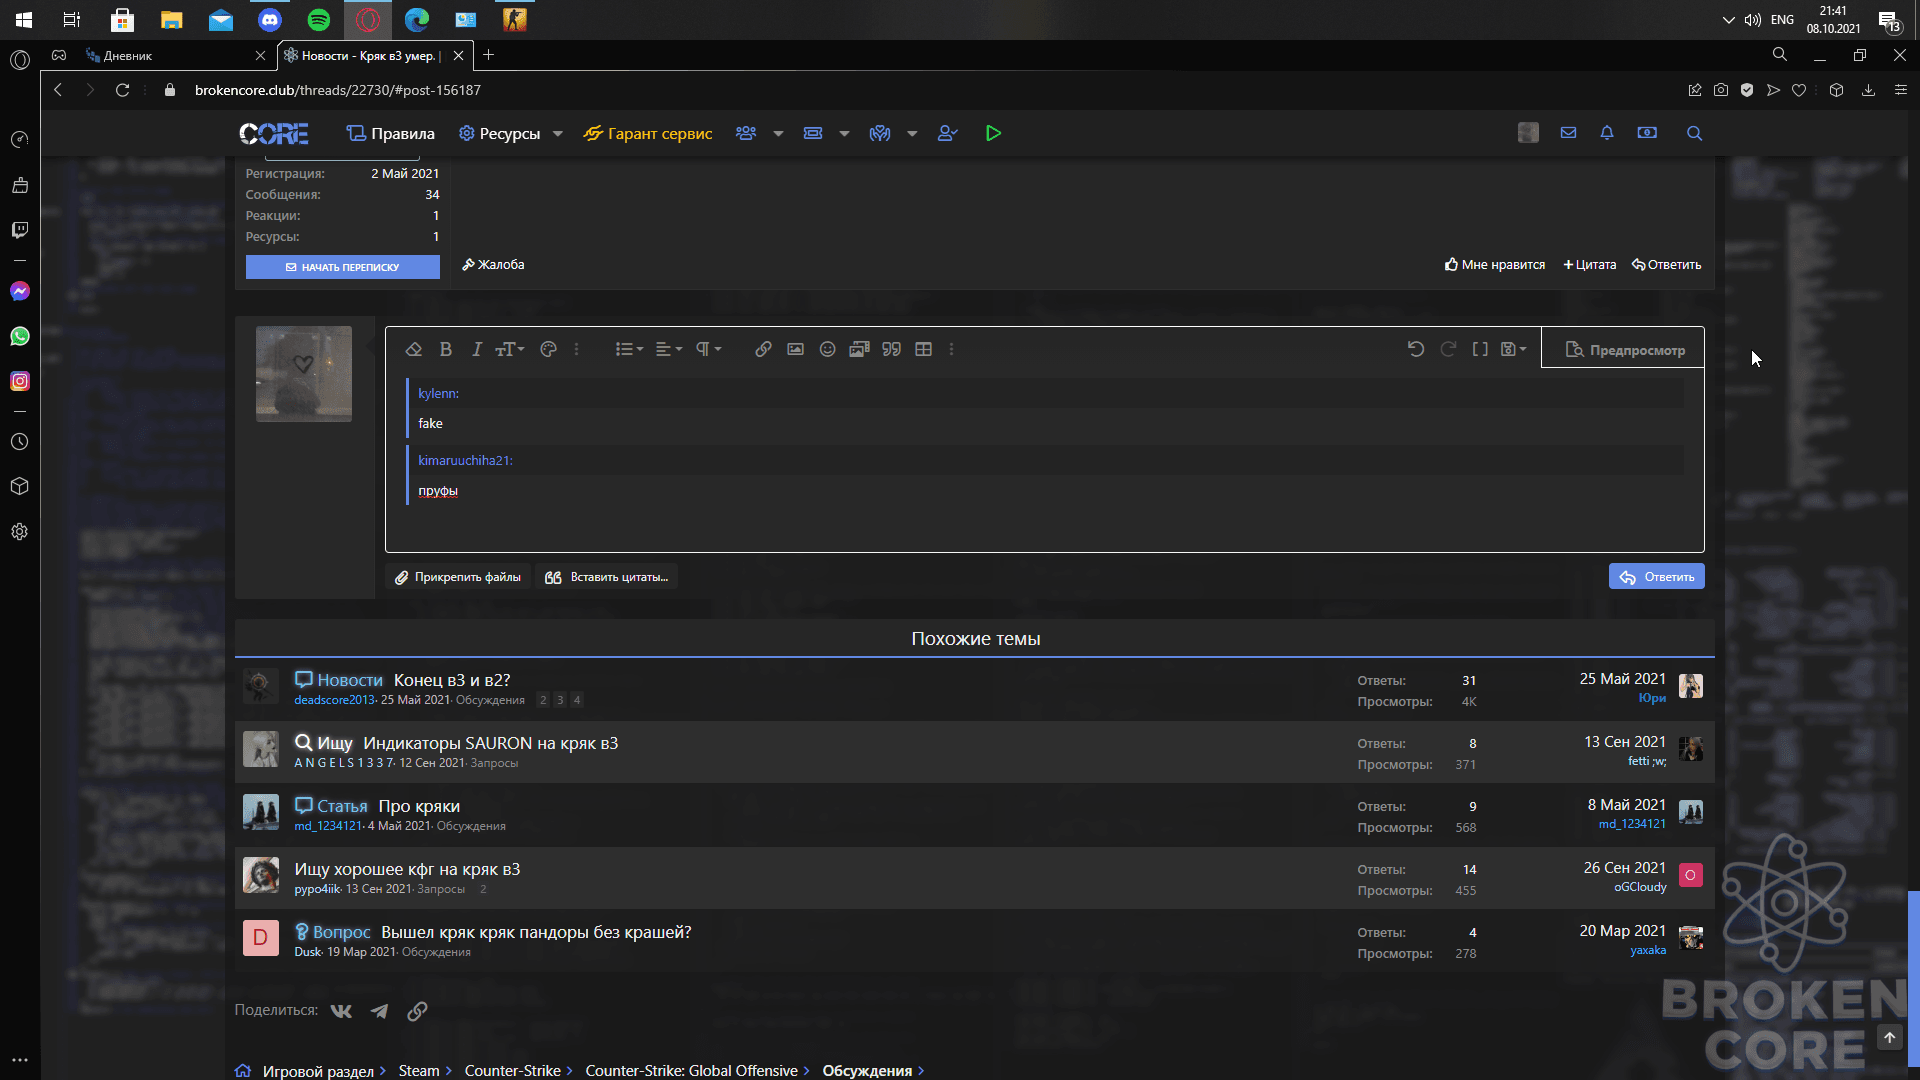Insert media icon in editor toolbar
This screenshot has height=1080, width=1920.
859,349
